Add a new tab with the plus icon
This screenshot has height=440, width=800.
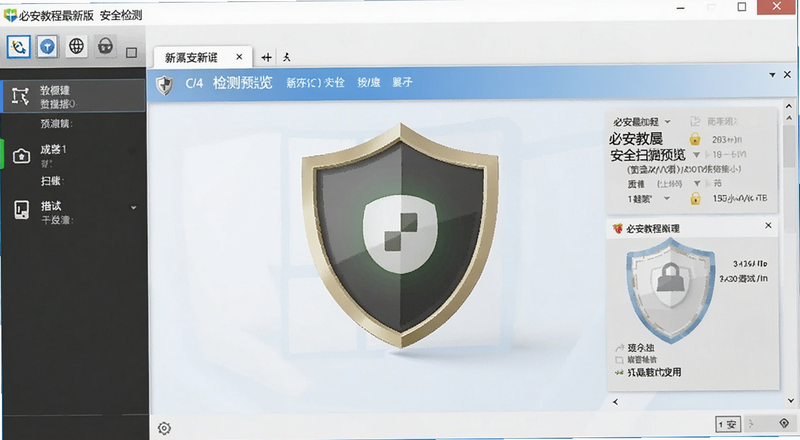266,57
